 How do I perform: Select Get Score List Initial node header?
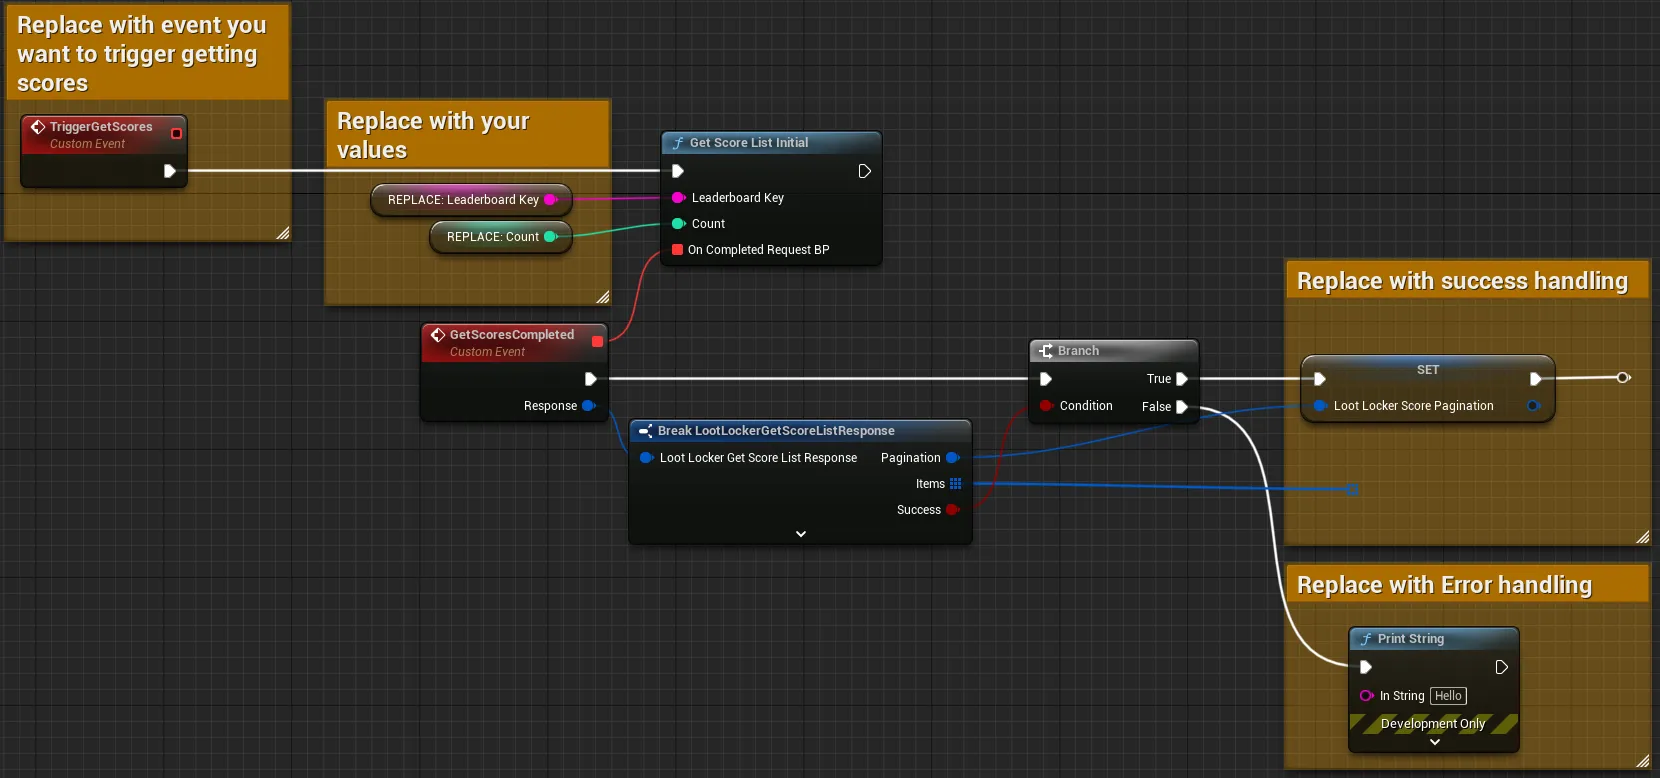(x=771, y=143)
